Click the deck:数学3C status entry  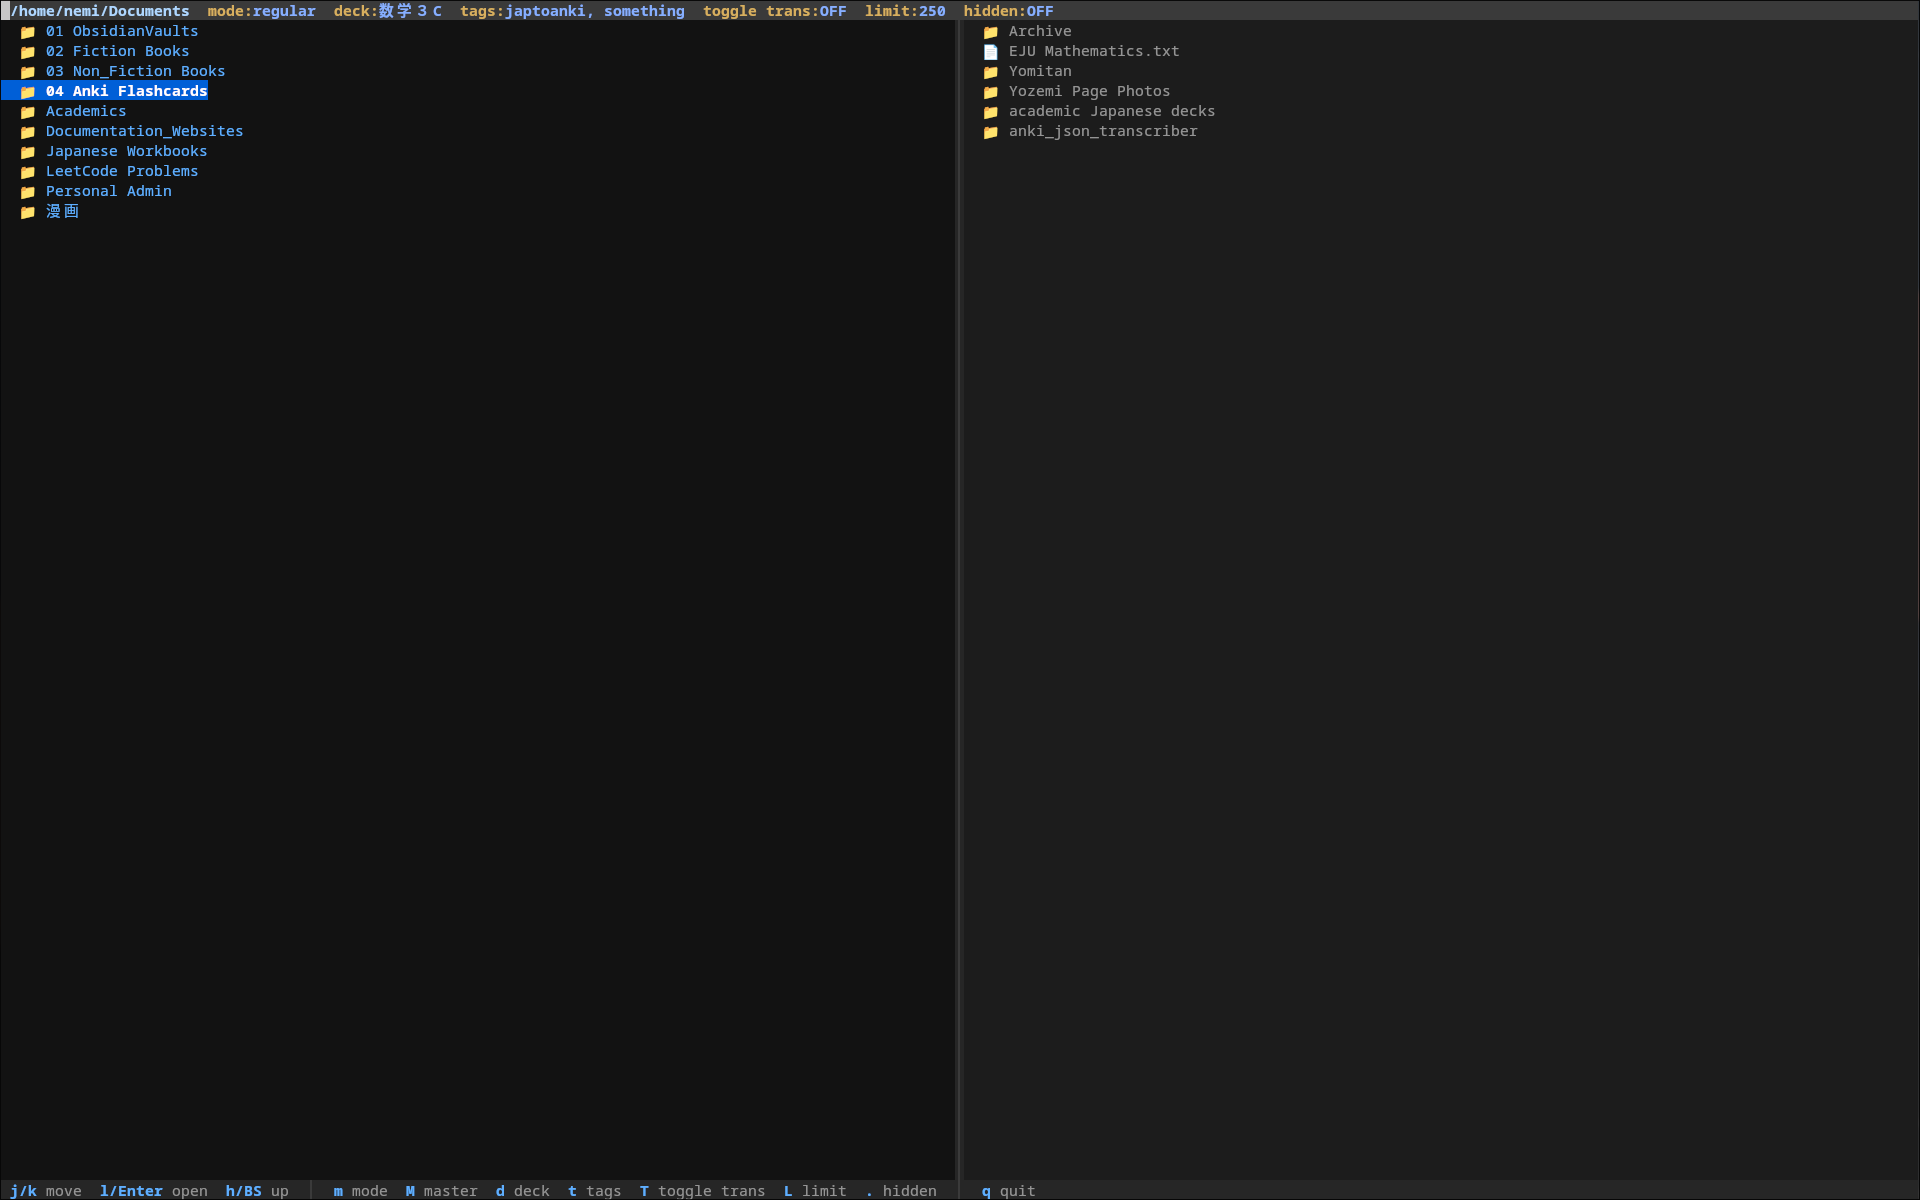[x=388, y=11]
